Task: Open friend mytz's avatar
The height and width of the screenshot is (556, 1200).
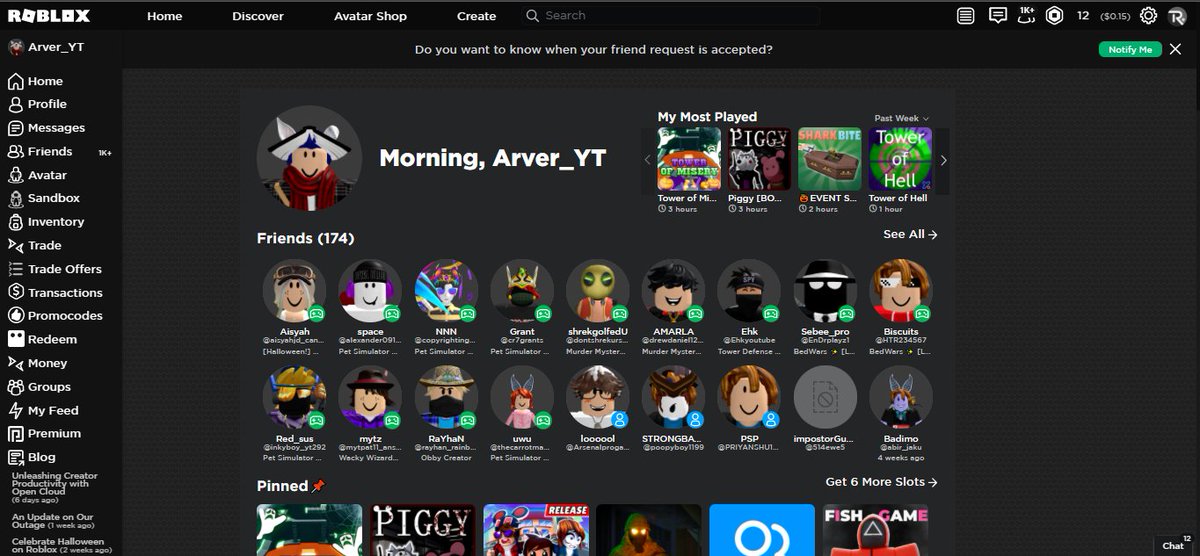Action: pos(370,398)
